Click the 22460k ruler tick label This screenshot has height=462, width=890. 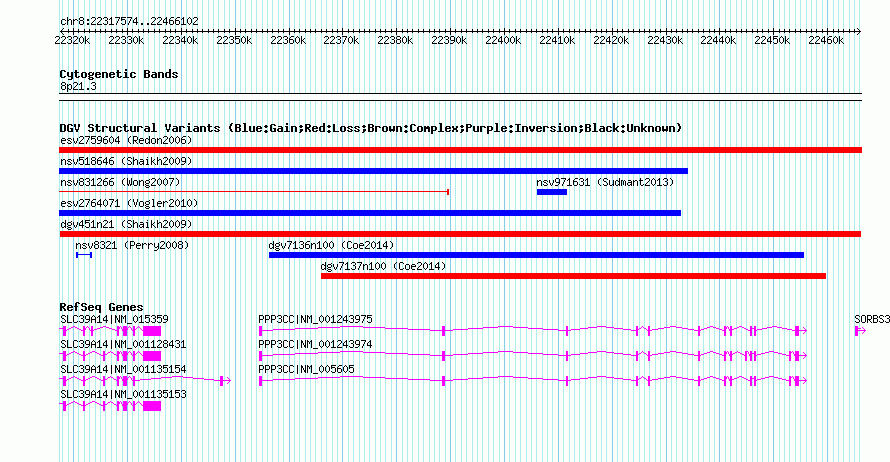pyautogui.click(x=826, y=40)
